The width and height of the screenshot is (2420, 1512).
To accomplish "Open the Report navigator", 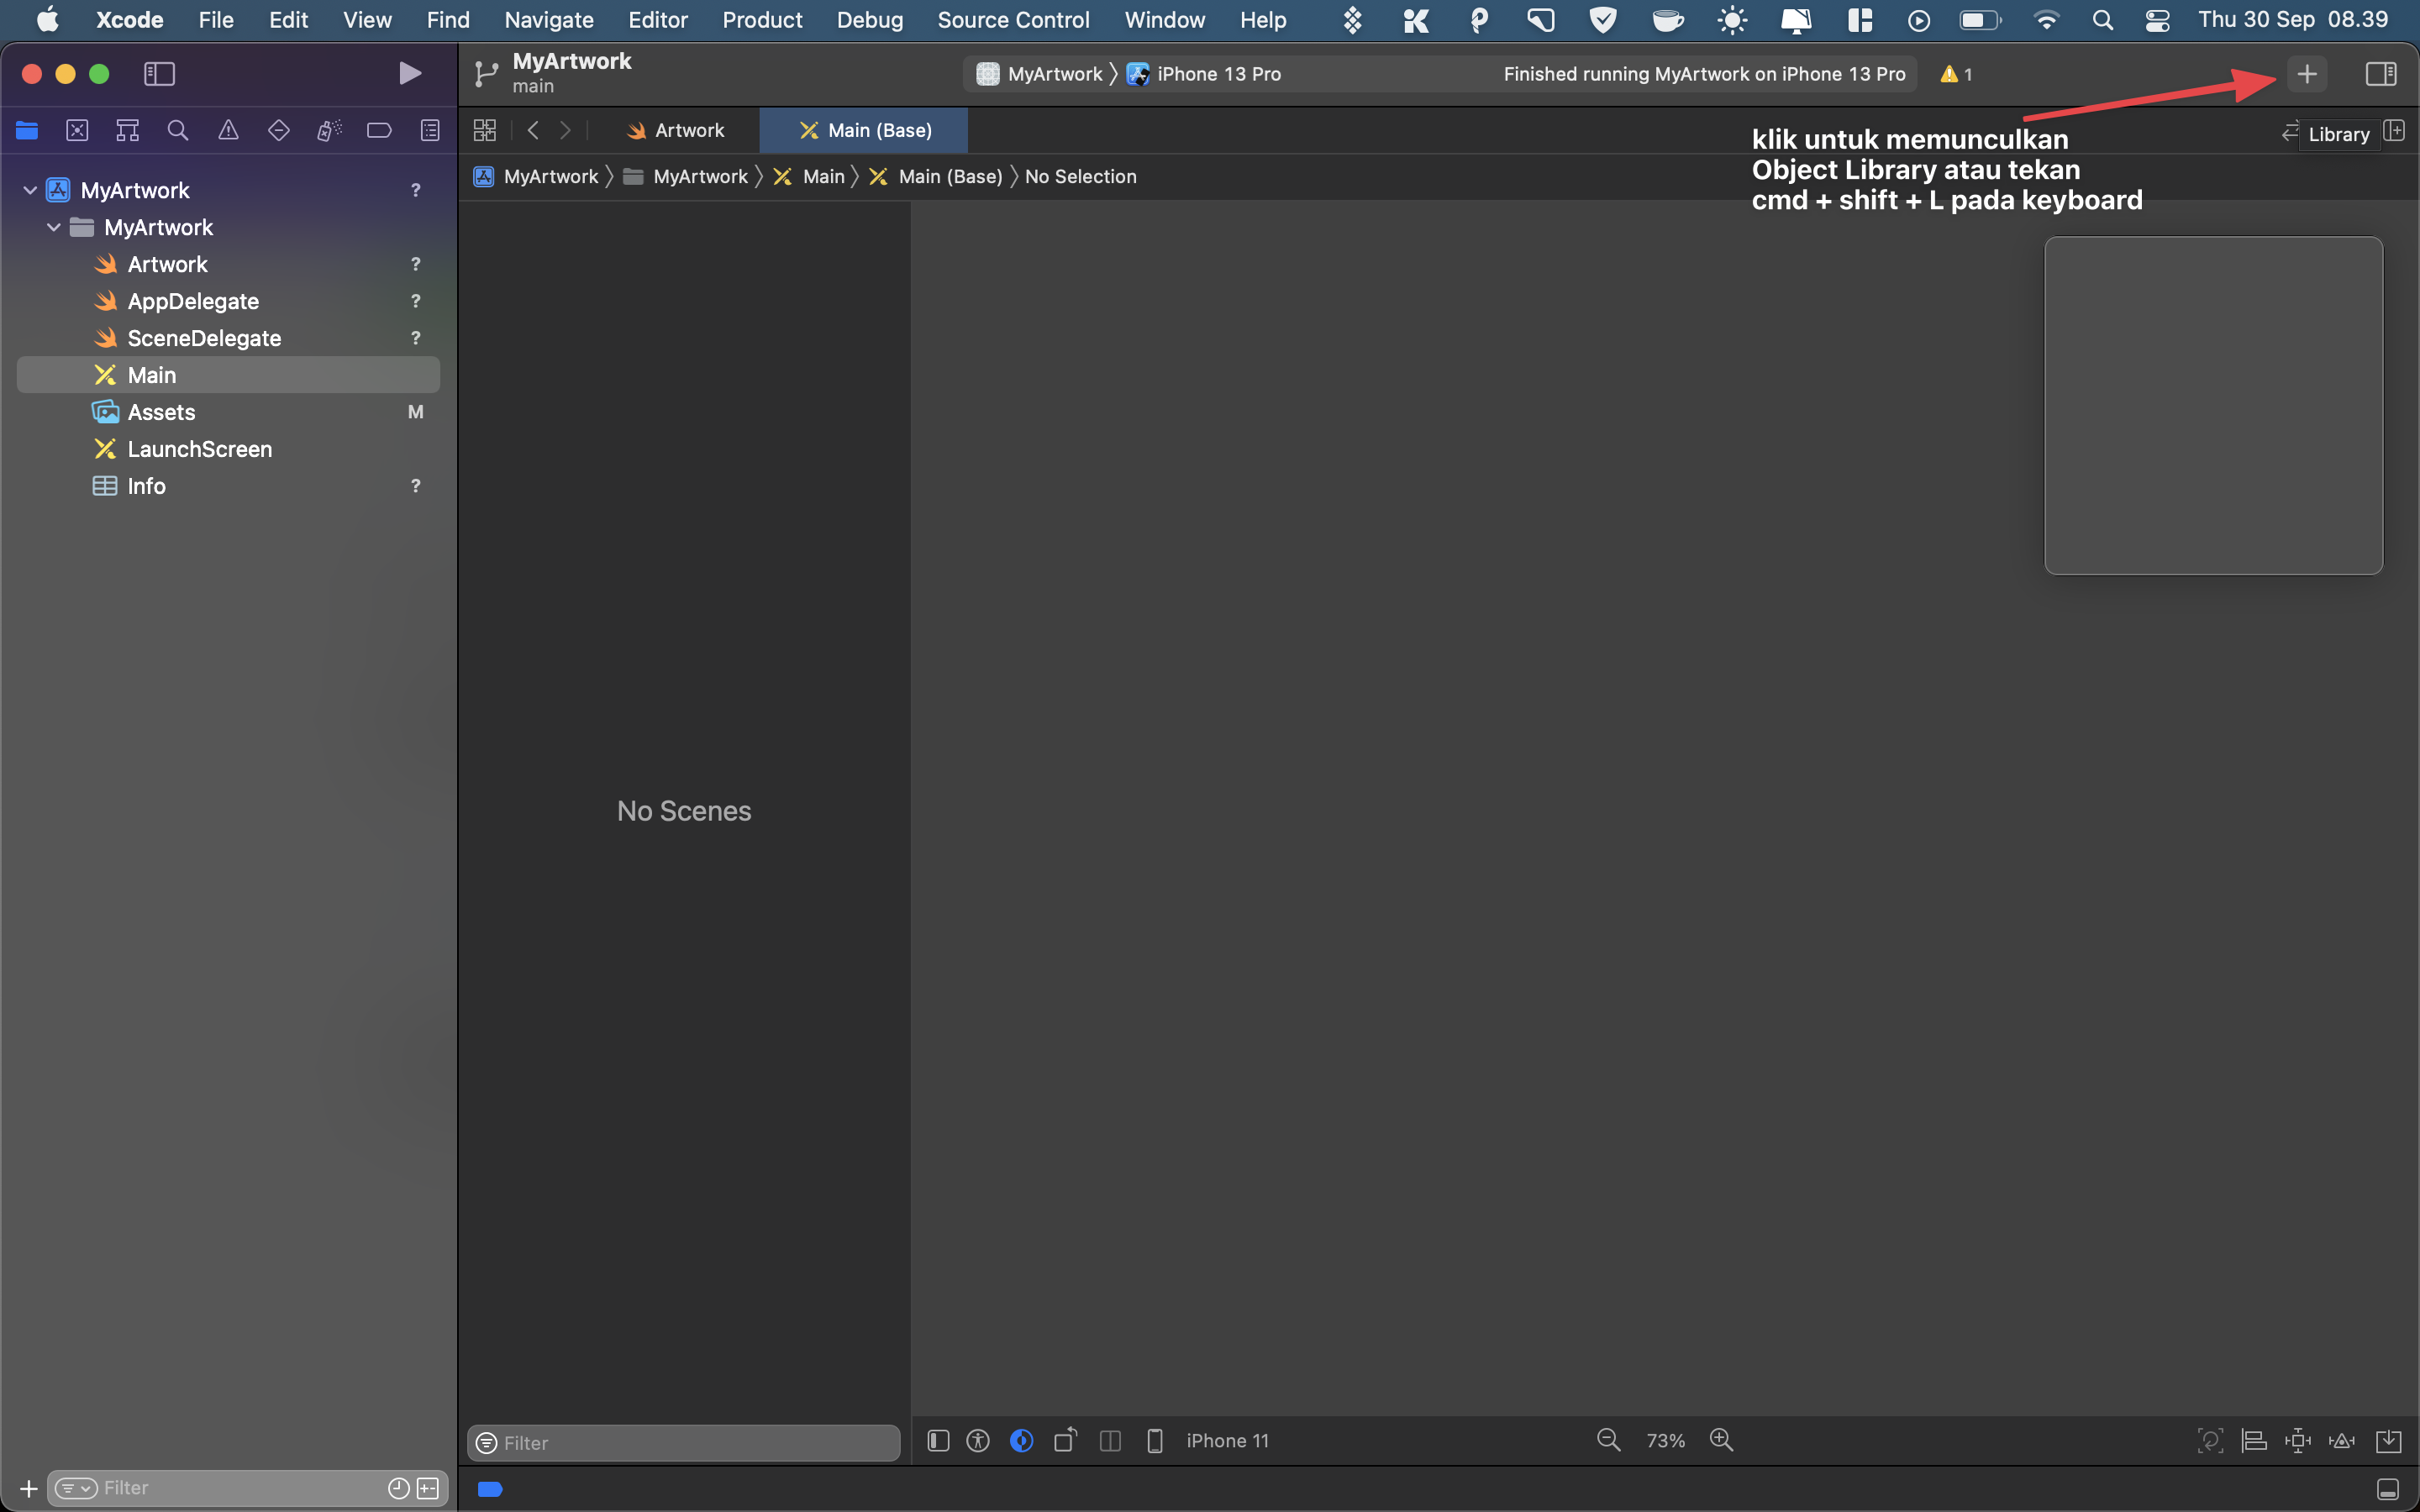I will 430,130.
